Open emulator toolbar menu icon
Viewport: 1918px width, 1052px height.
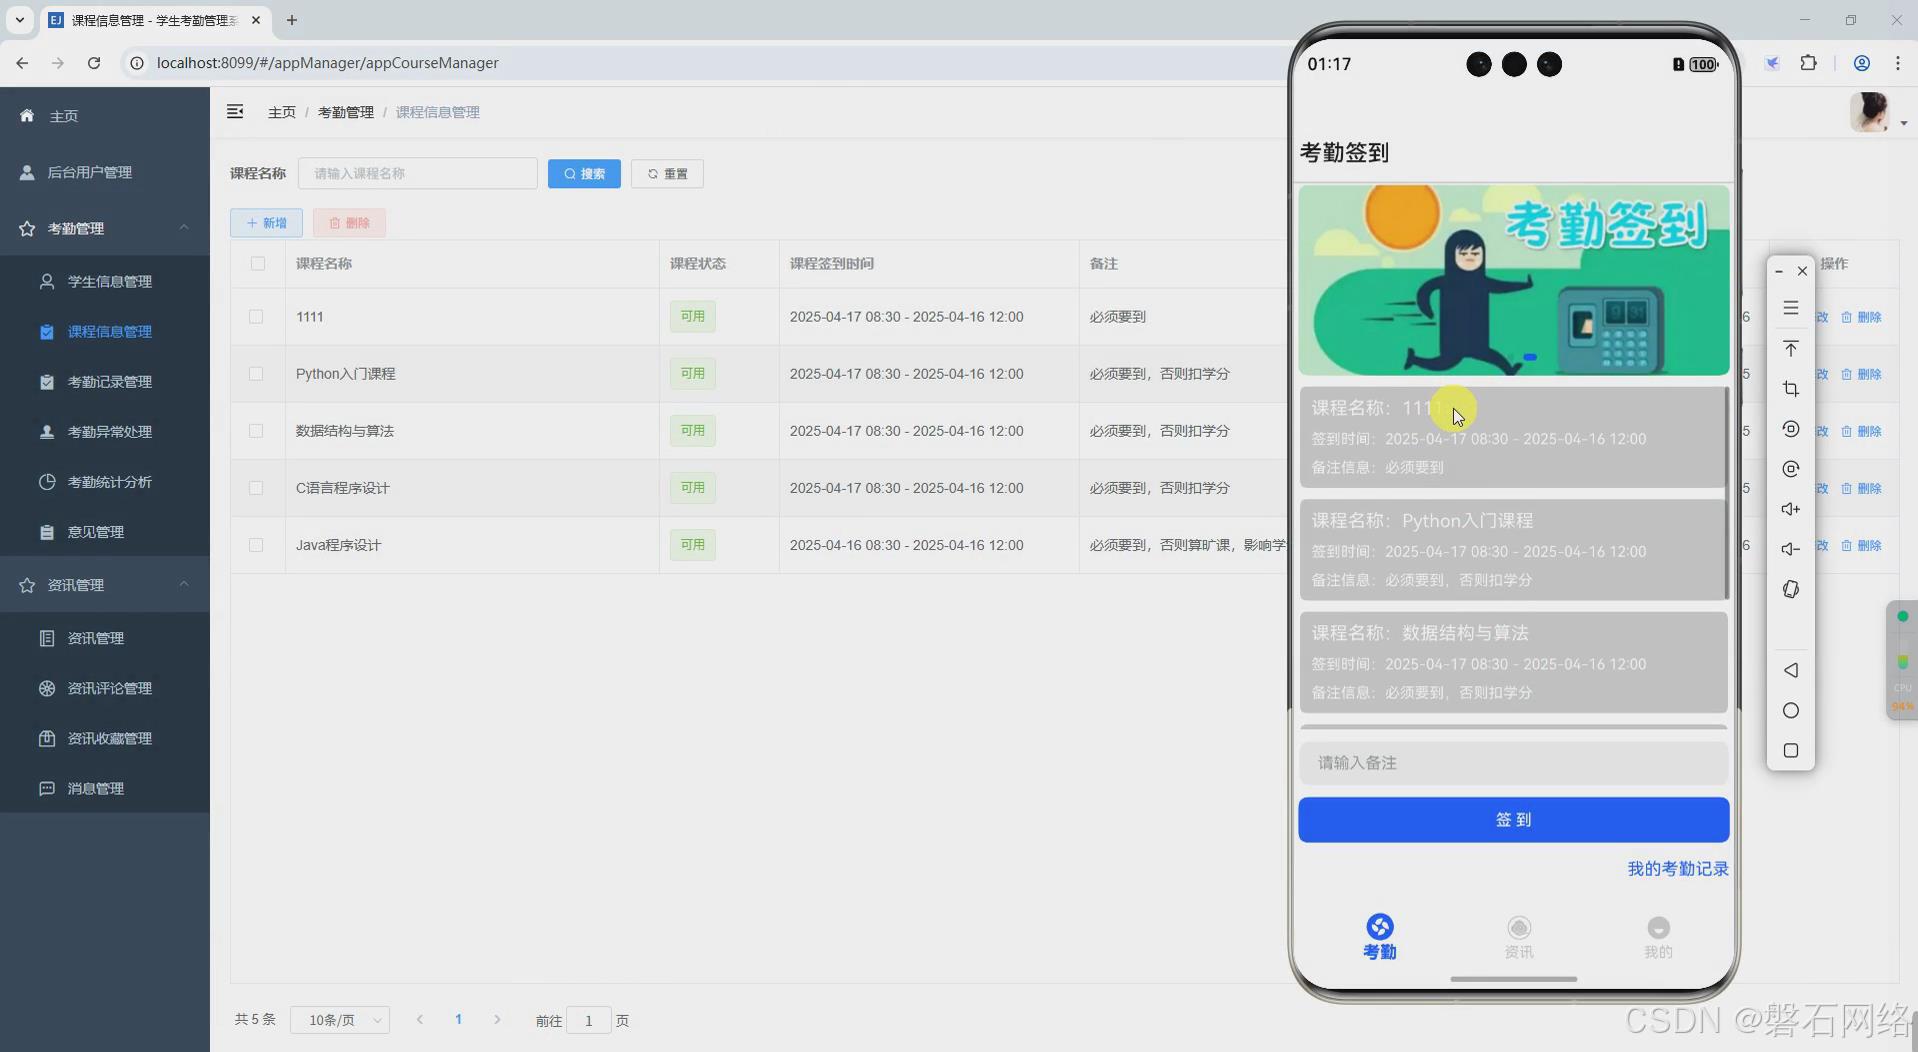(x=1791, y=308)
